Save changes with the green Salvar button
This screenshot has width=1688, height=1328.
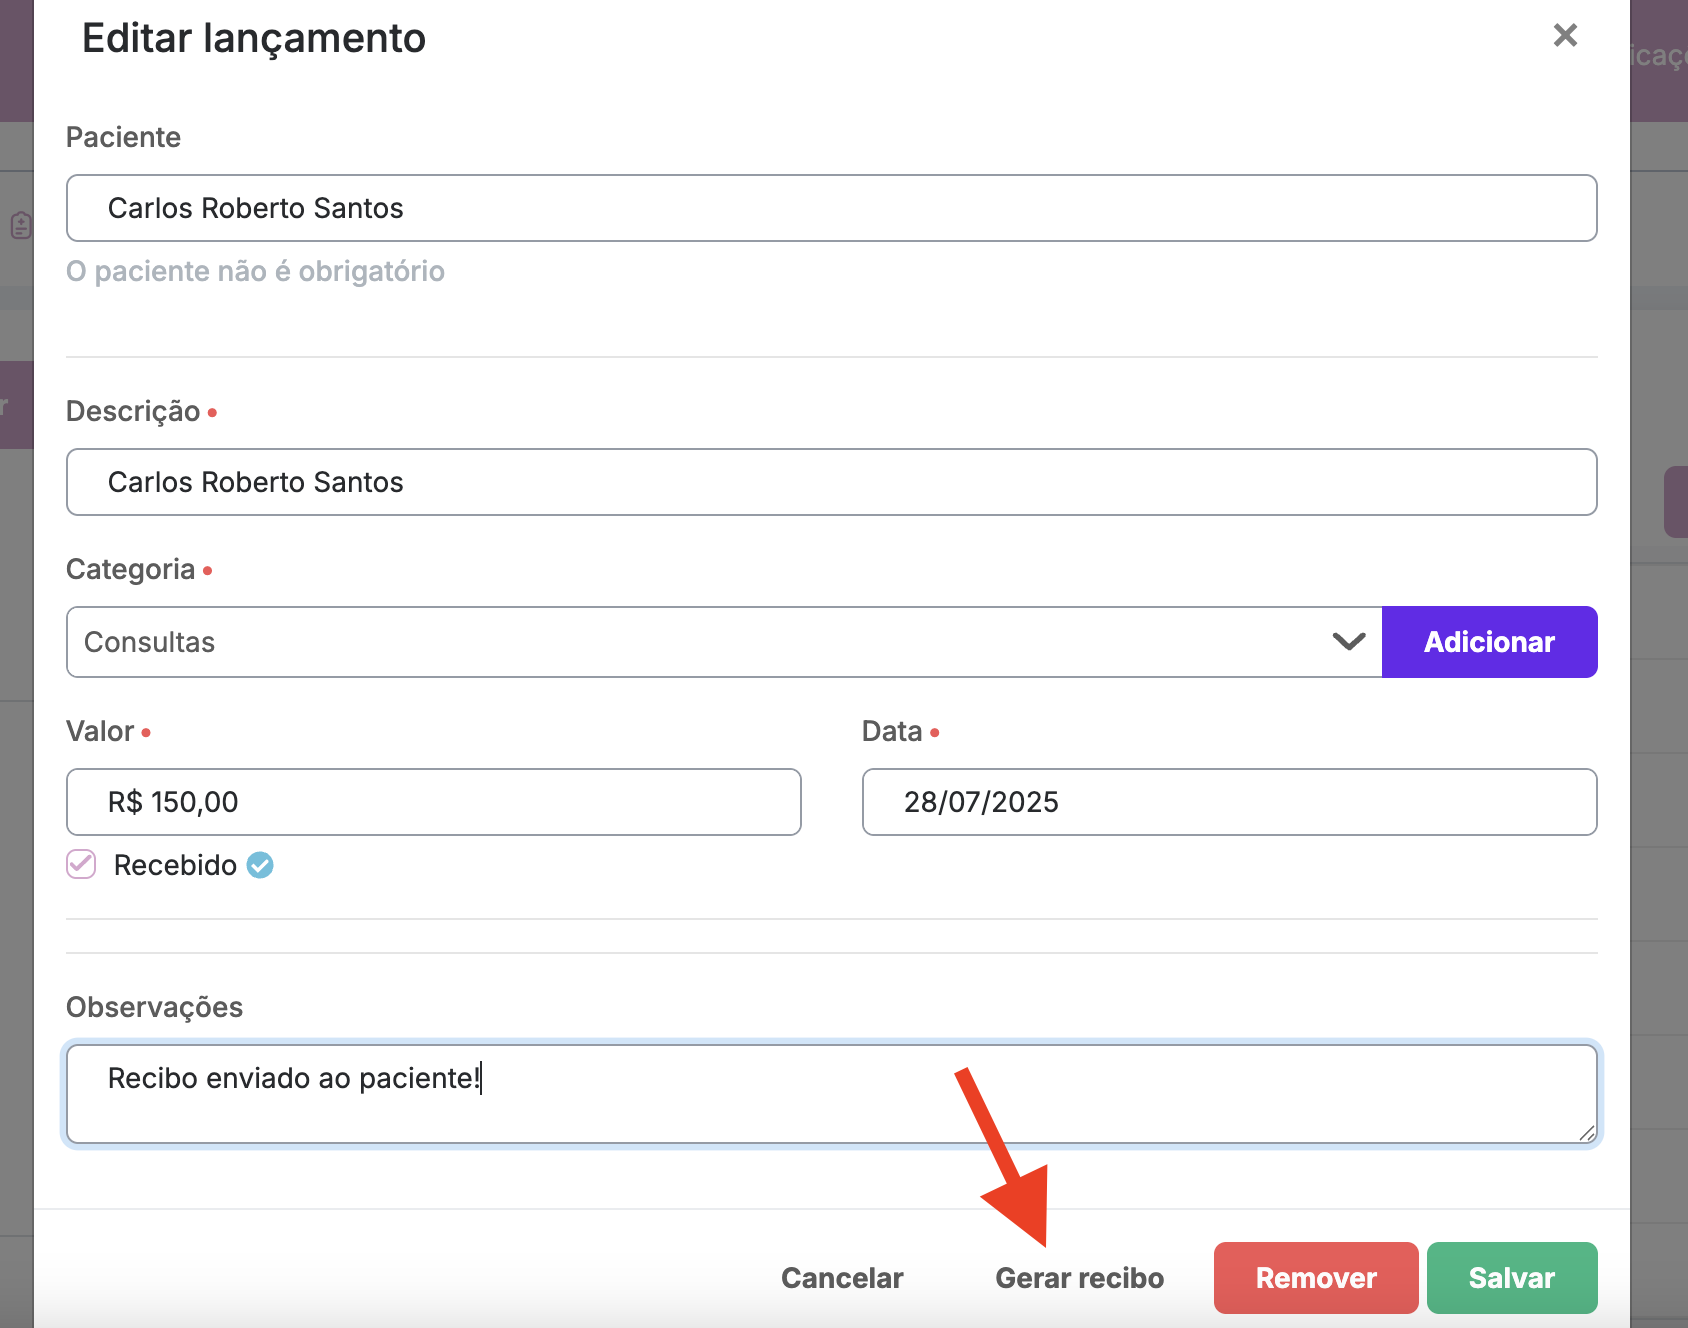click(1511, 1278)
